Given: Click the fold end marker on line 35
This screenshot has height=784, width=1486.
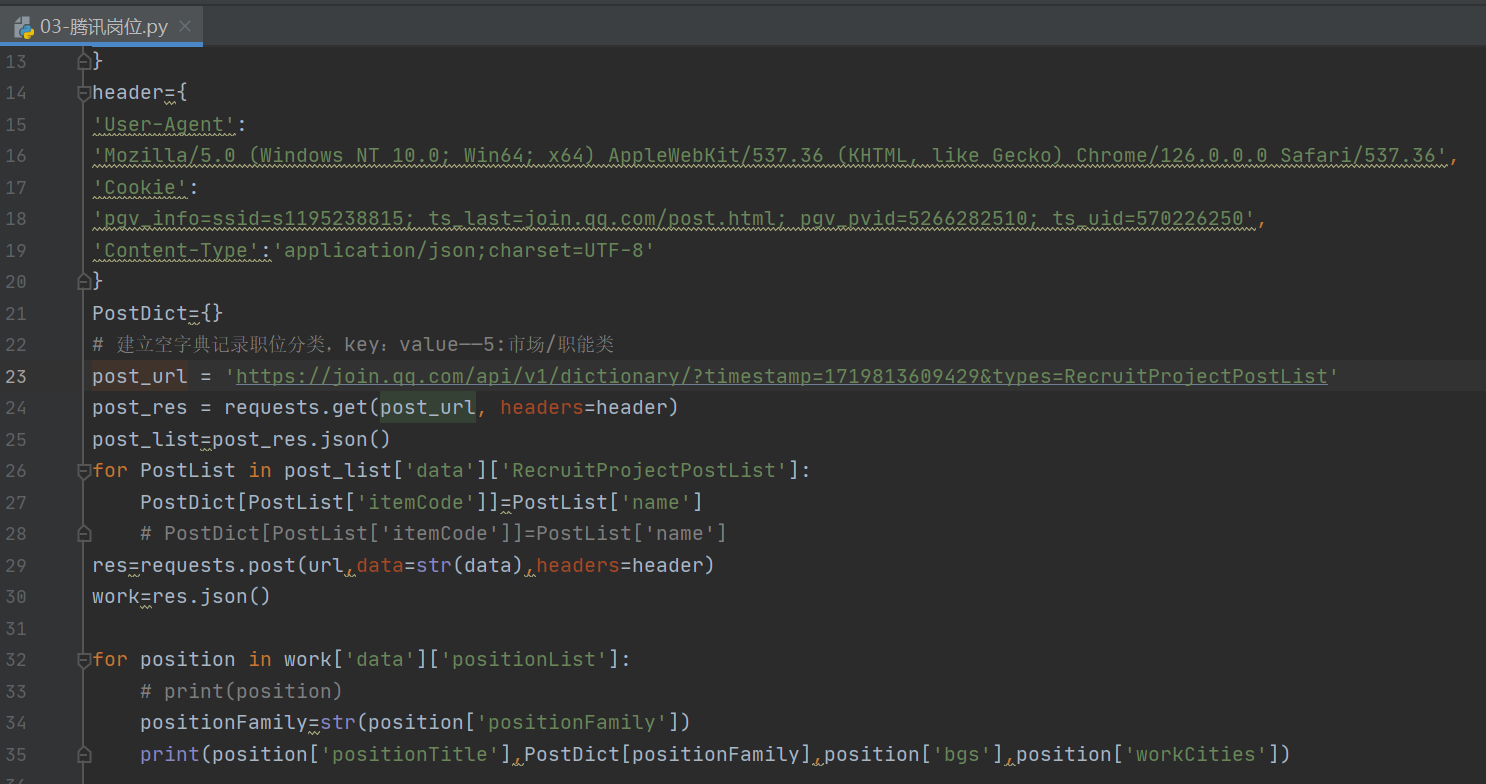Looking at the screenshot, I should pyautogui.click(x=84, y=754).
